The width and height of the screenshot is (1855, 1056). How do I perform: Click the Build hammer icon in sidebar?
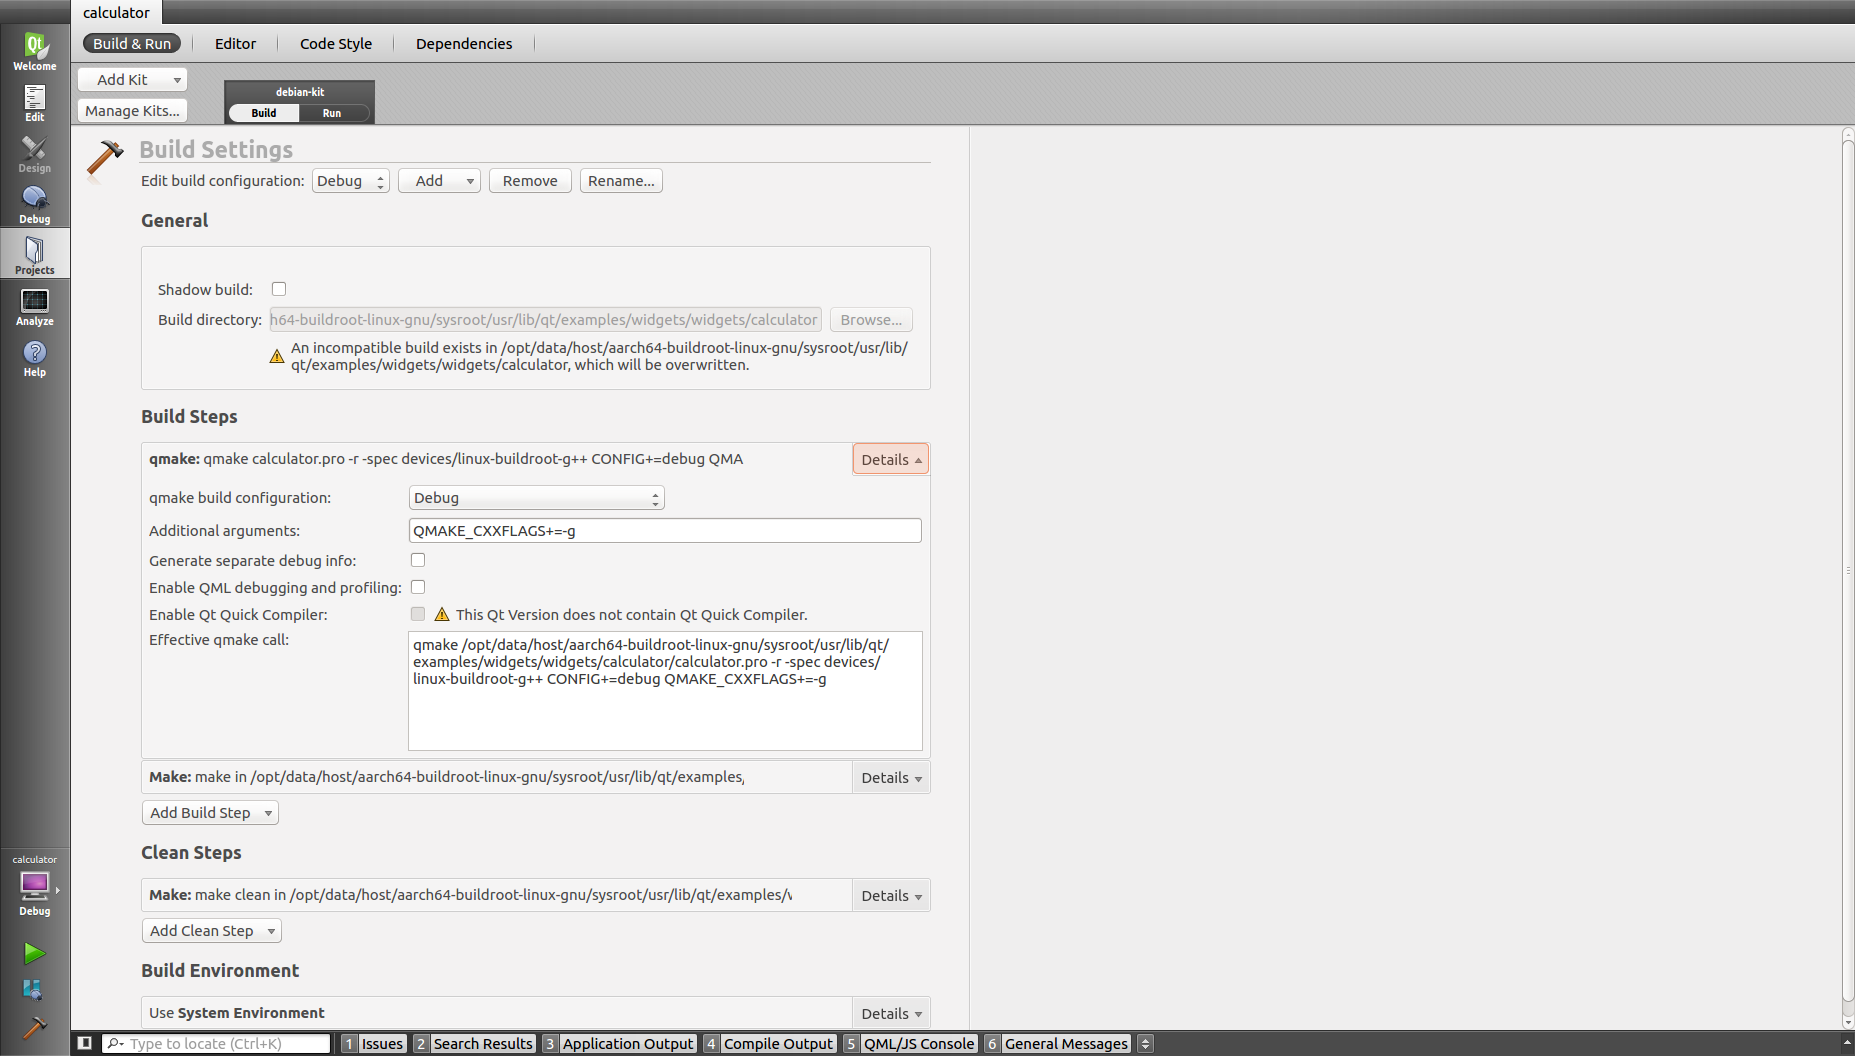(34, 1027)
